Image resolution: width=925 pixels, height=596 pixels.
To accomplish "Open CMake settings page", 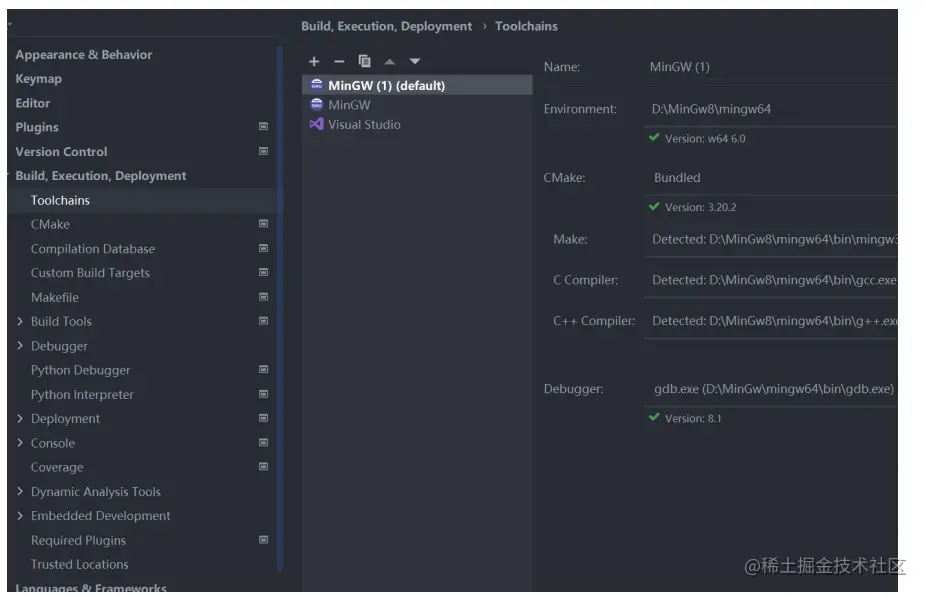I will click(x=50, y=225).
